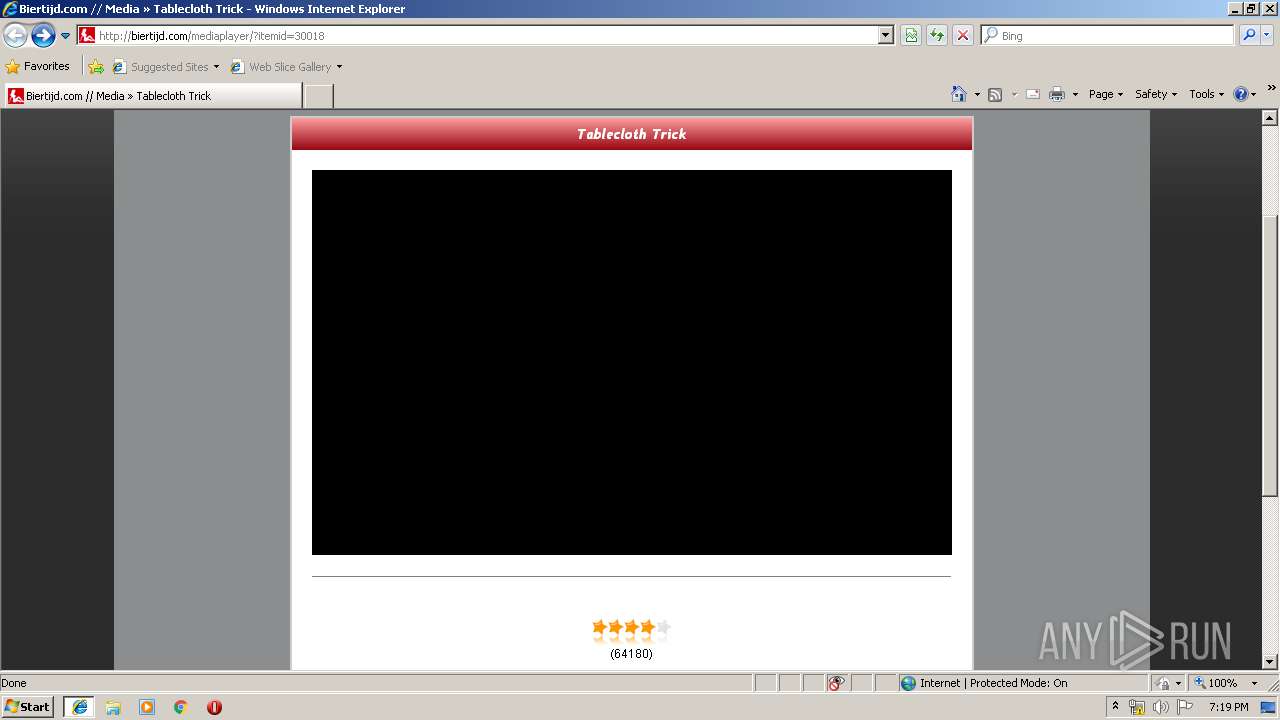Click the scroll up arrow

(x=1270, y=118)
